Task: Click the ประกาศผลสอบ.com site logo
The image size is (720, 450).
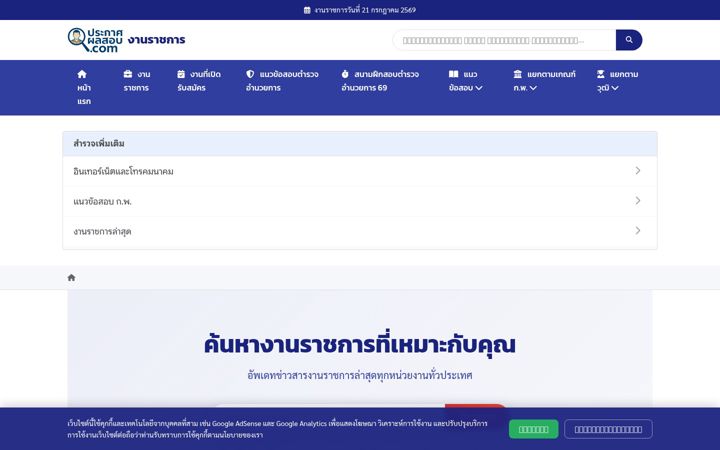Action: [x=95, y=40]
